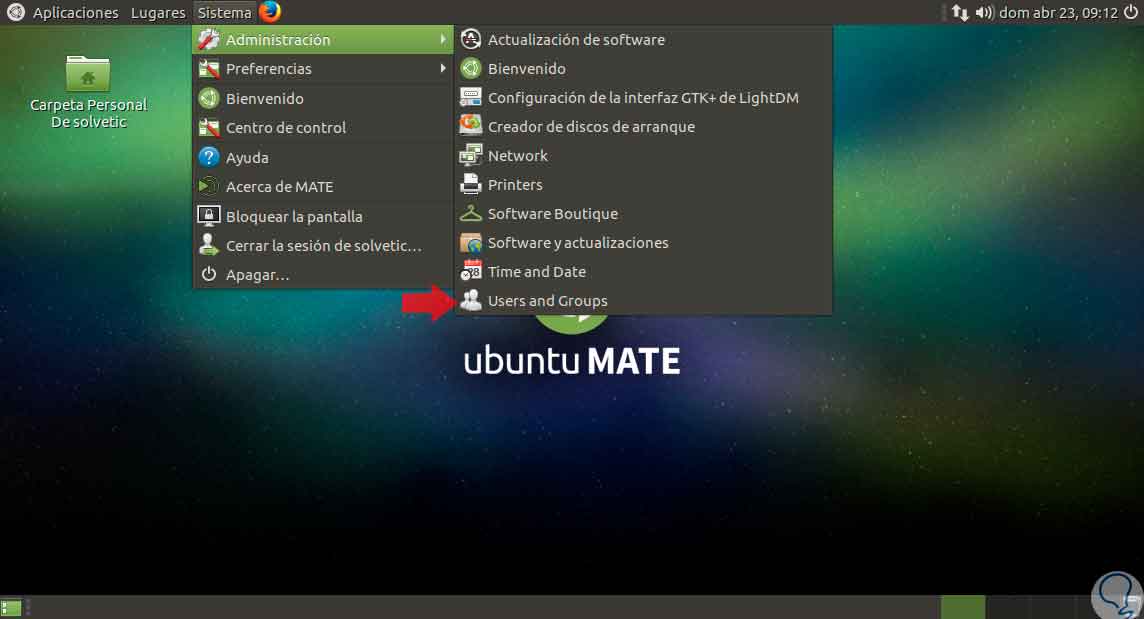Open the Network submenu entry
The height and width of the screenshot is (619, 1144).
tap(644, 155)
